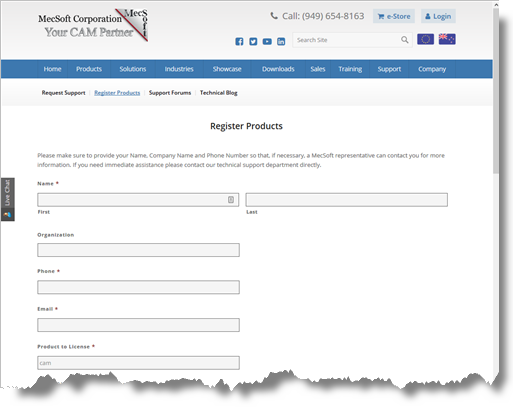Click the Login button

[438, 16]
